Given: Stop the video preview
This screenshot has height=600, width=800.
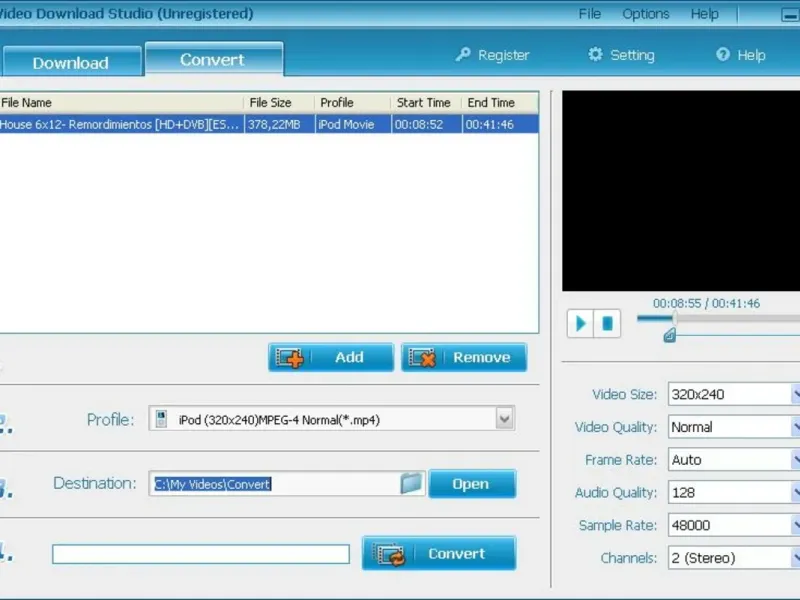Looking at the screenshot, I should (x=607, y=323).
